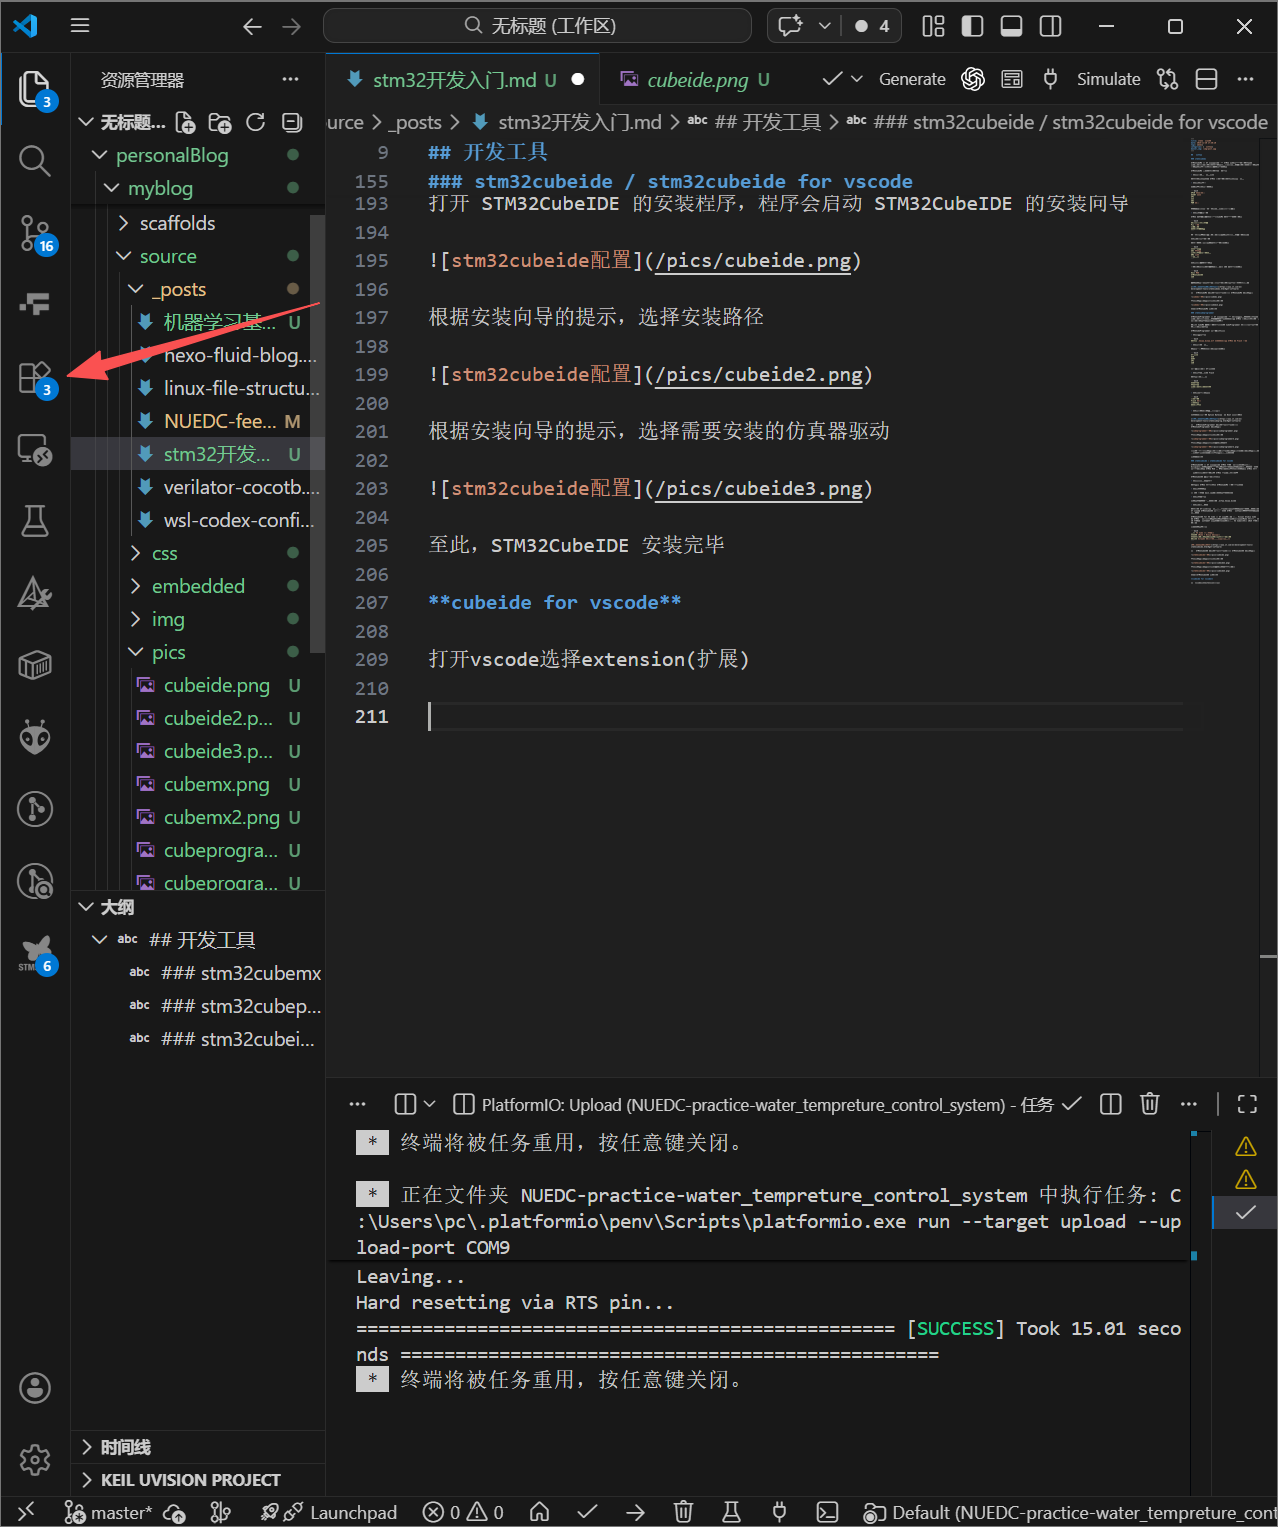
Task: Click PlatformIO upload arrow in status bar
Action: [x=635, y=1512]
